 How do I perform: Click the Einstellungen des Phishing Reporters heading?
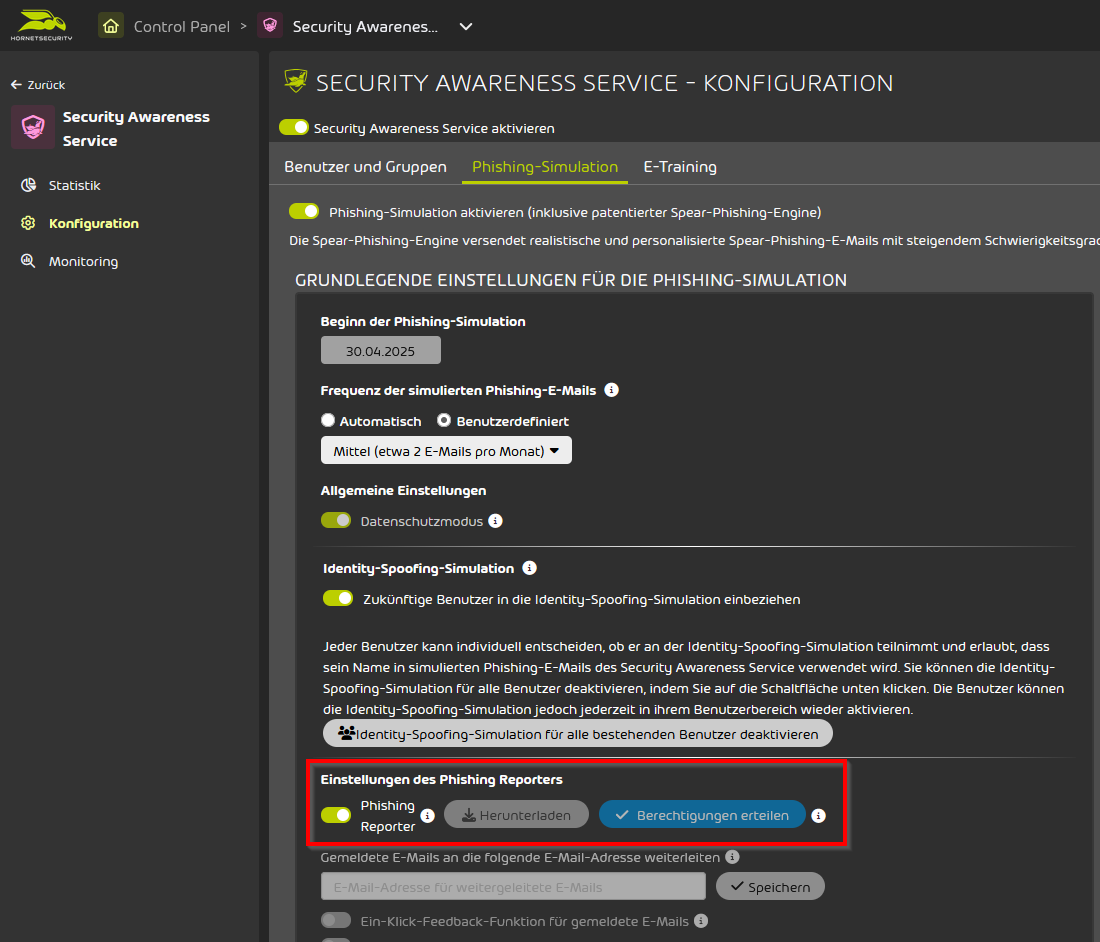click(441, 779)
